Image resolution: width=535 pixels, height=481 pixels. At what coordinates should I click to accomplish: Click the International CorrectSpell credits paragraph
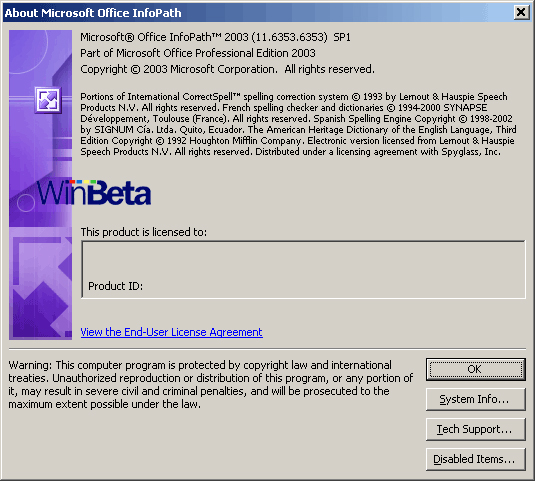coord(298,124)
